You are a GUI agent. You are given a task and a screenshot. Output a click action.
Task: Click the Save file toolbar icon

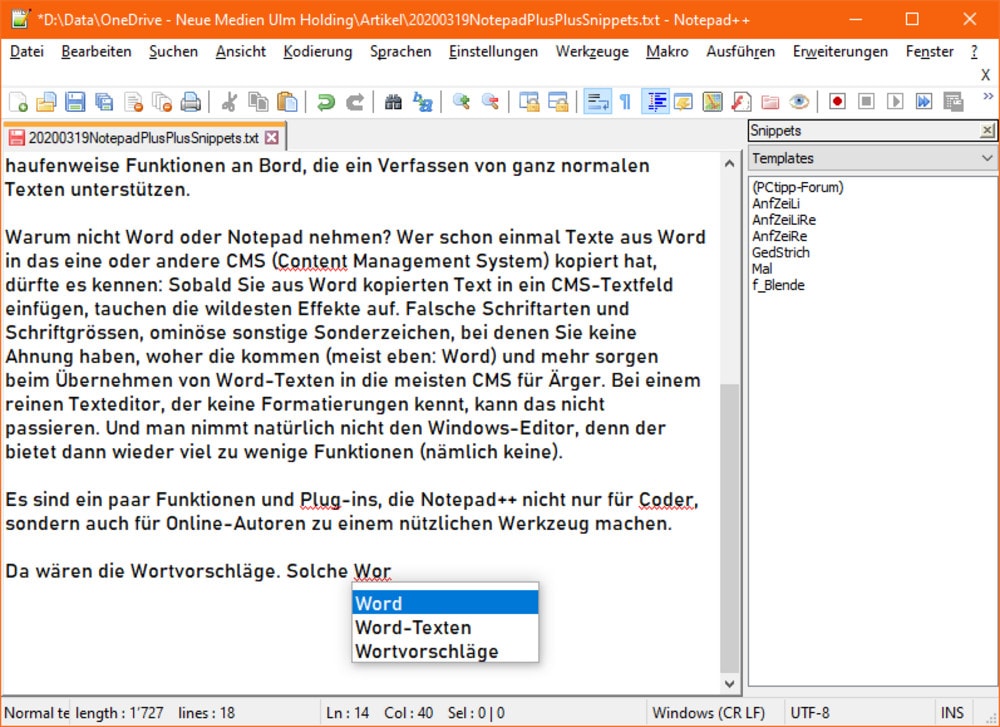(74, 101)
